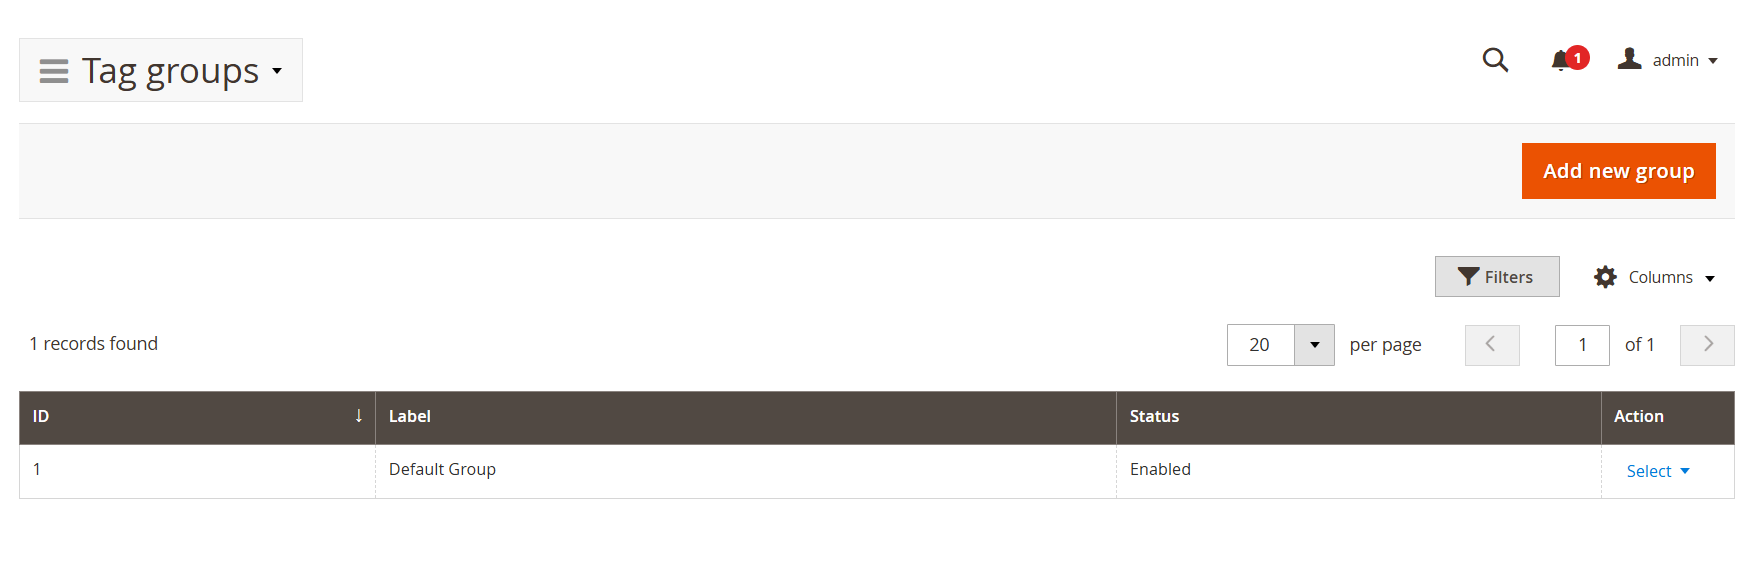Go to the previous page arrow
This screenshot has width=1763, height=565.
(x=1491, y=345)
